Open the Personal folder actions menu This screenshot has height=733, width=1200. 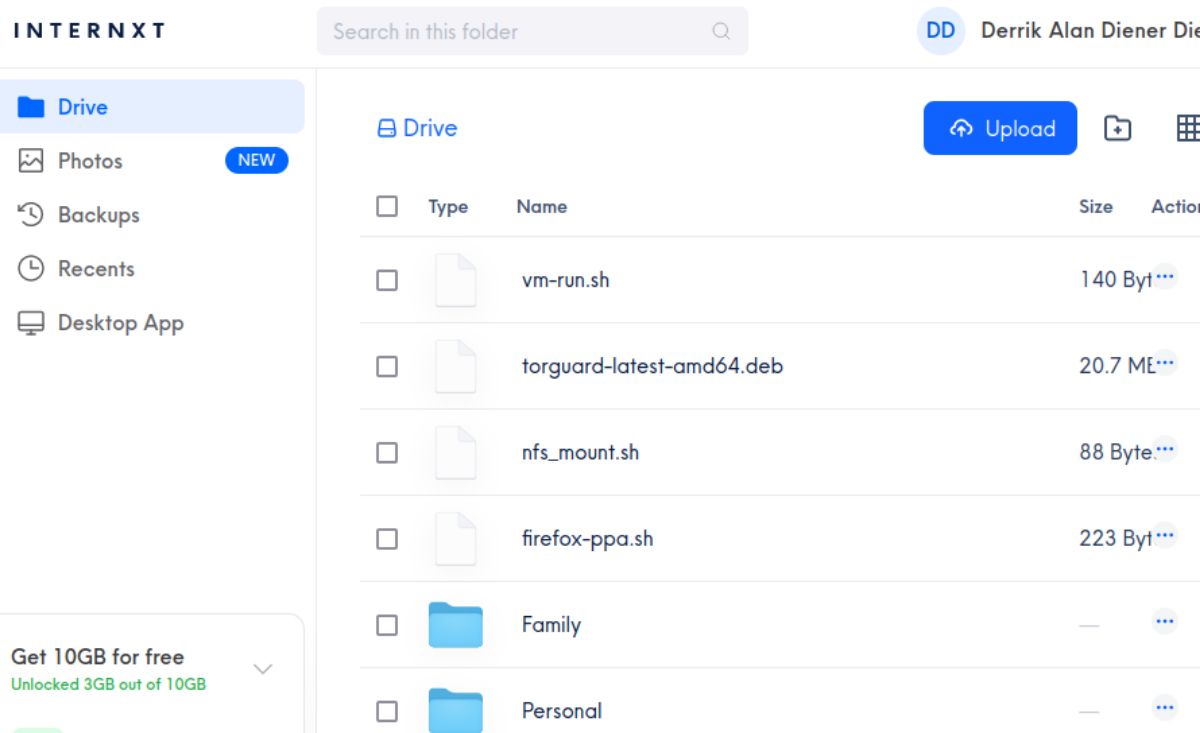point(1164,705)
